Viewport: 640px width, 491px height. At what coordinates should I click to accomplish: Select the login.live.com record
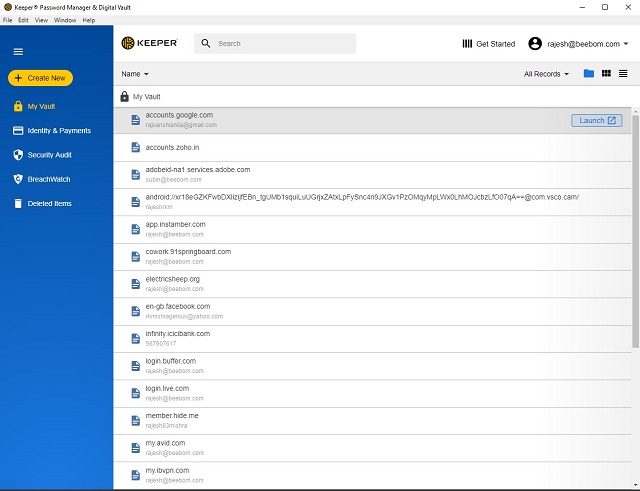[372, 393]
